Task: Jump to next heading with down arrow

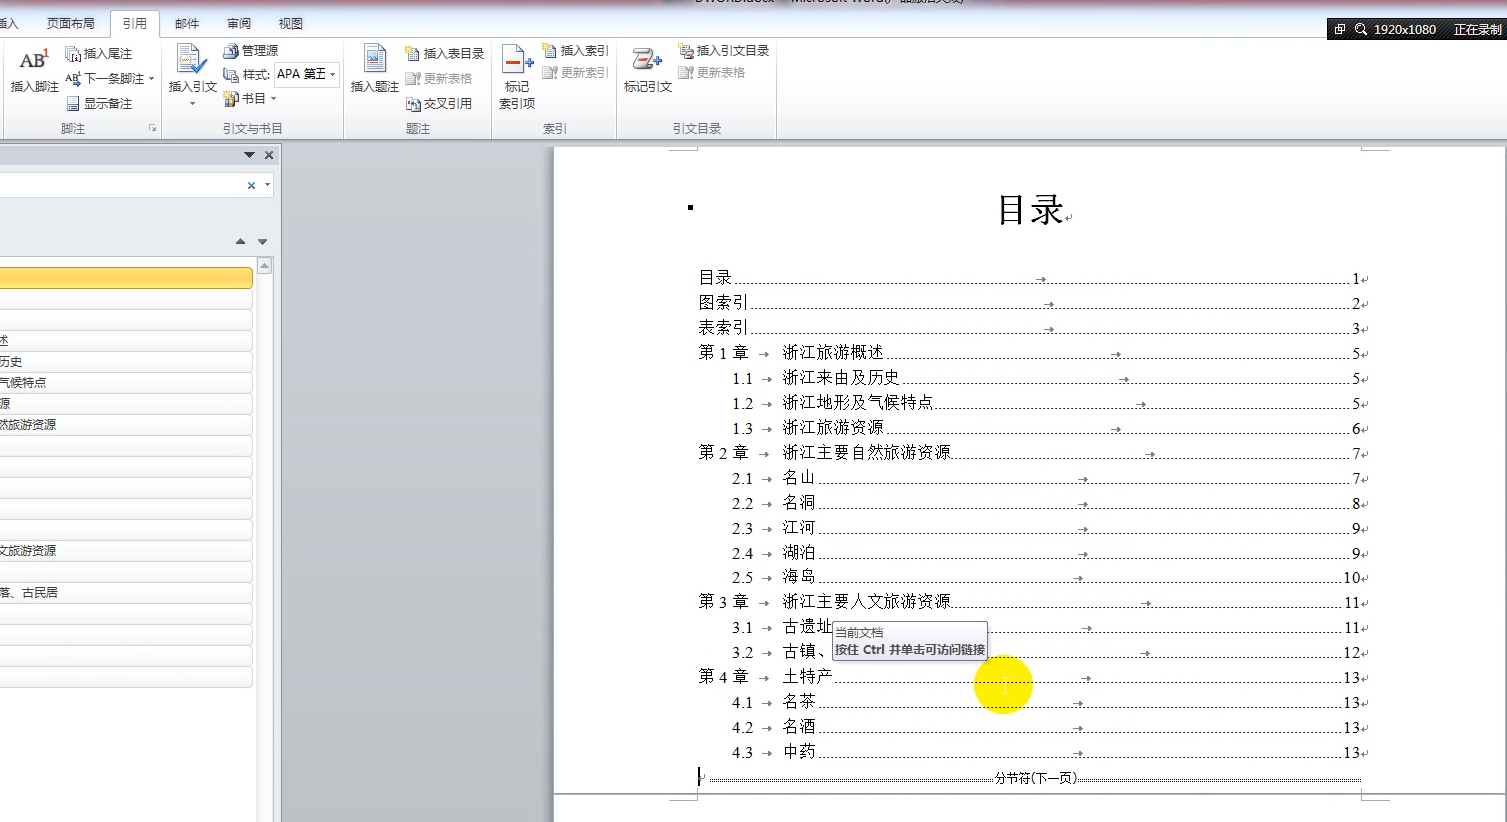Action: (262, 242)
